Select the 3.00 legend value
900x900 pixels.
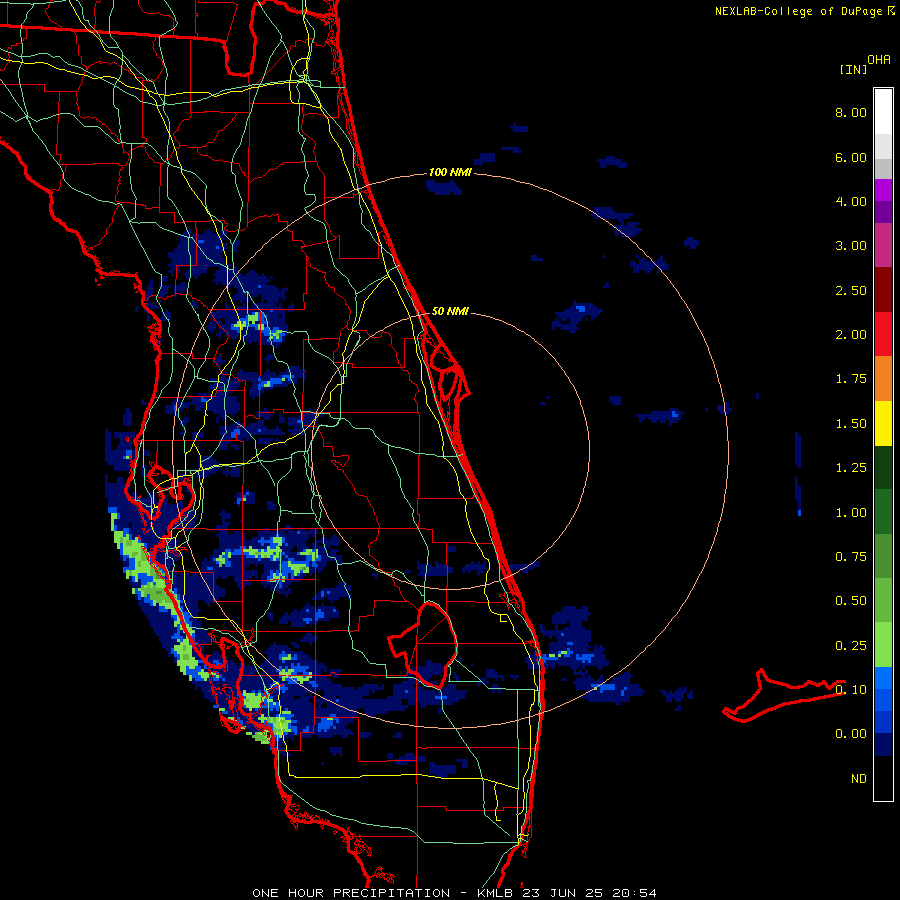[851, 246]
